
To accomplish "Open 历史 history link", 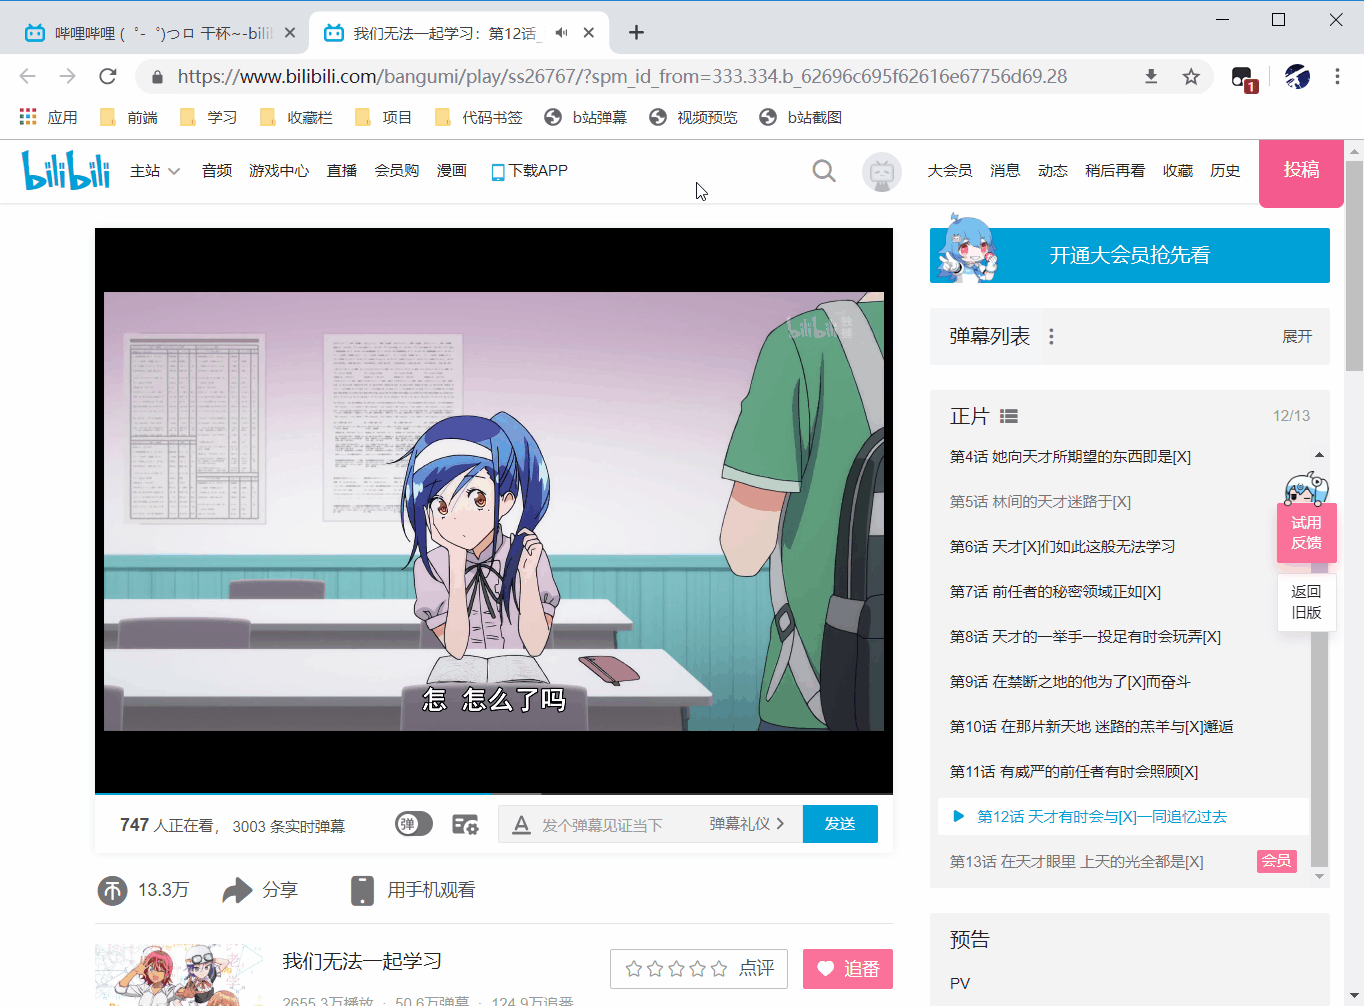I will (1225, 171).
